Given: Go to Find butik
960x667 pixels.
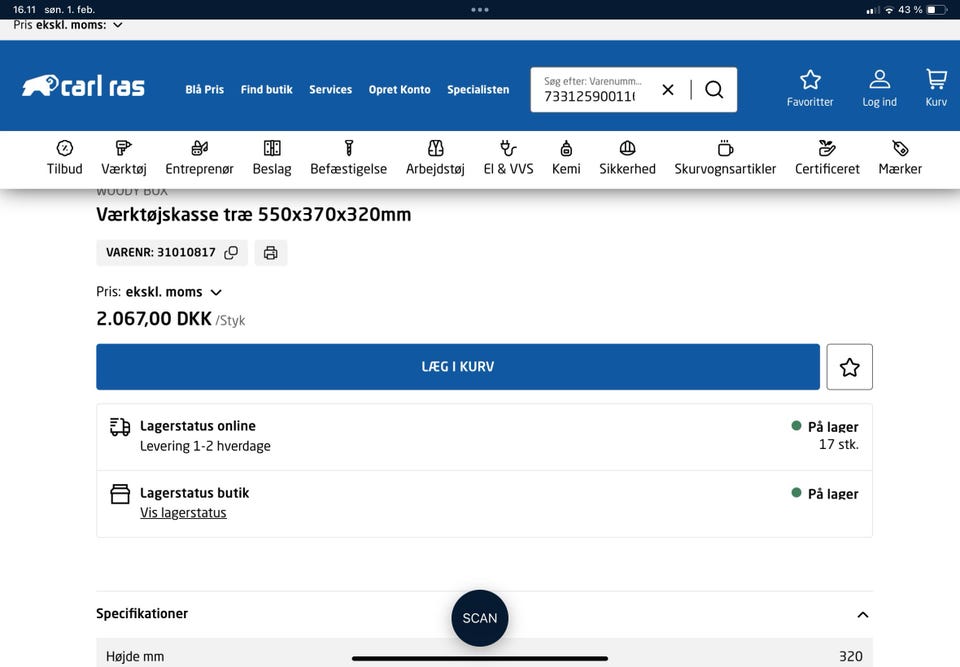Looking at the screenshot, I should [266, 90].
